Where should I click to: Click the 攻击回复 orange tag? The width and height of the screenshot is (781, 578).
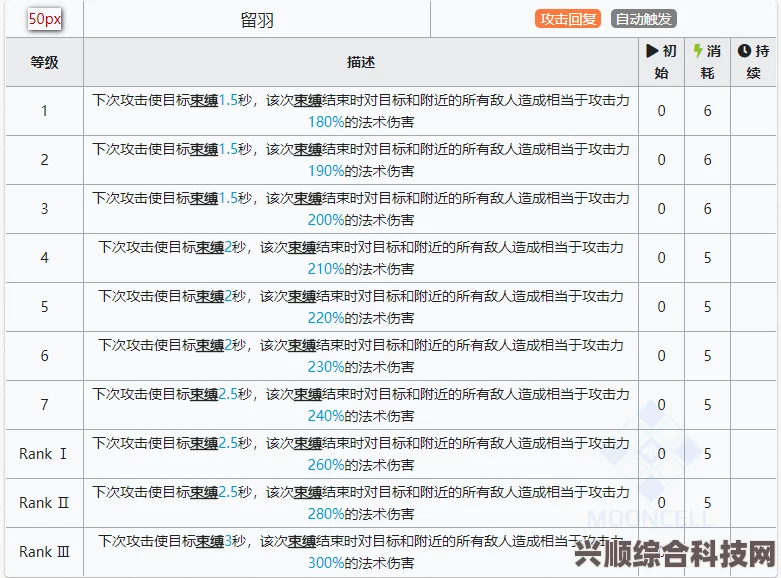568,19
